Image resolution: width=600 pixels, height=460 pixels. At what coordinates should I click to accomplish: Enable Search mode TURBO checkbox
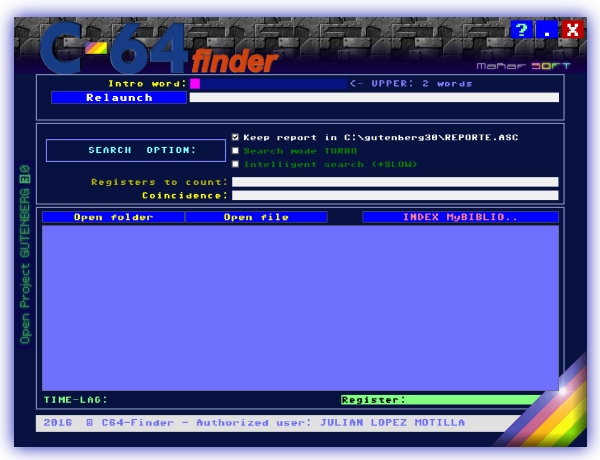click(x=235, y=151)
